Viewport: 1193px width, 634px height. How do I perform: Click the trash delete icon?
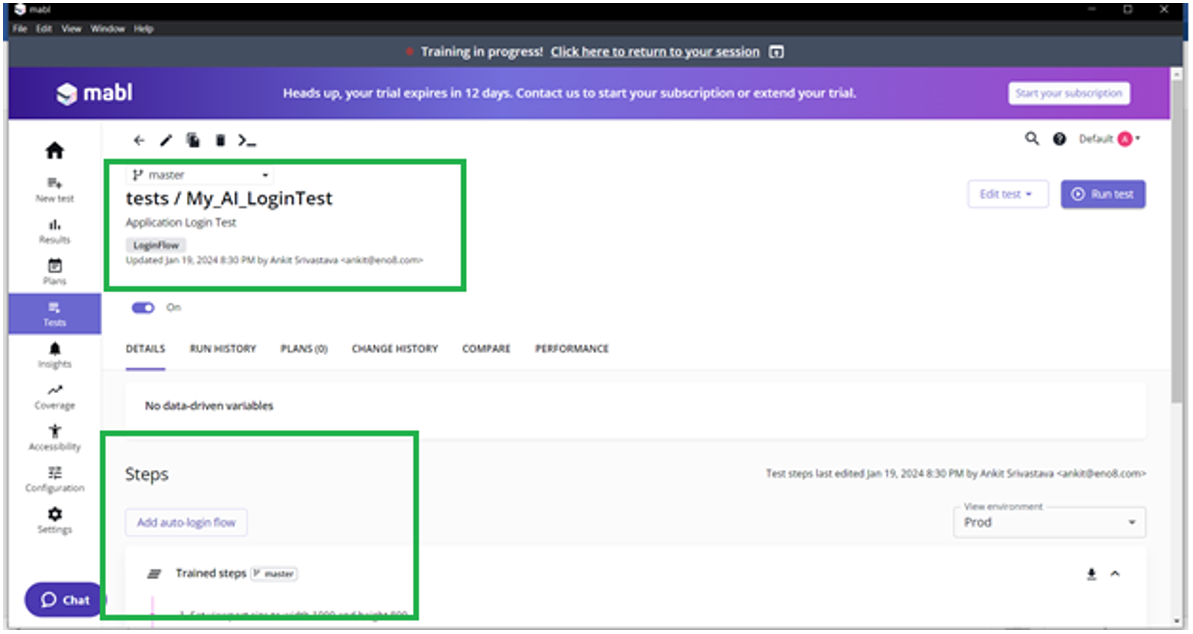pyautogui.click(x=220, y=141)
